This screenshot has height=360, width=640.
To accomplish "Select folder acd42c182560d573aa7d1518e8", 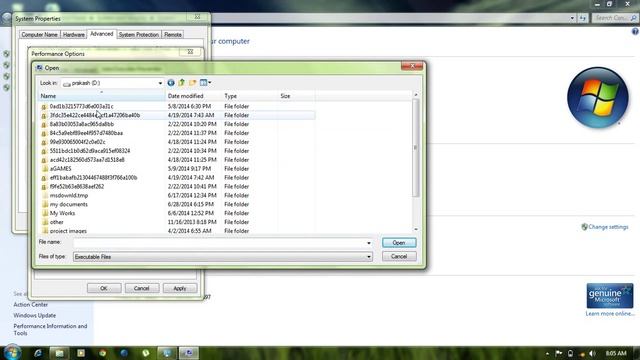I will 87,160.
